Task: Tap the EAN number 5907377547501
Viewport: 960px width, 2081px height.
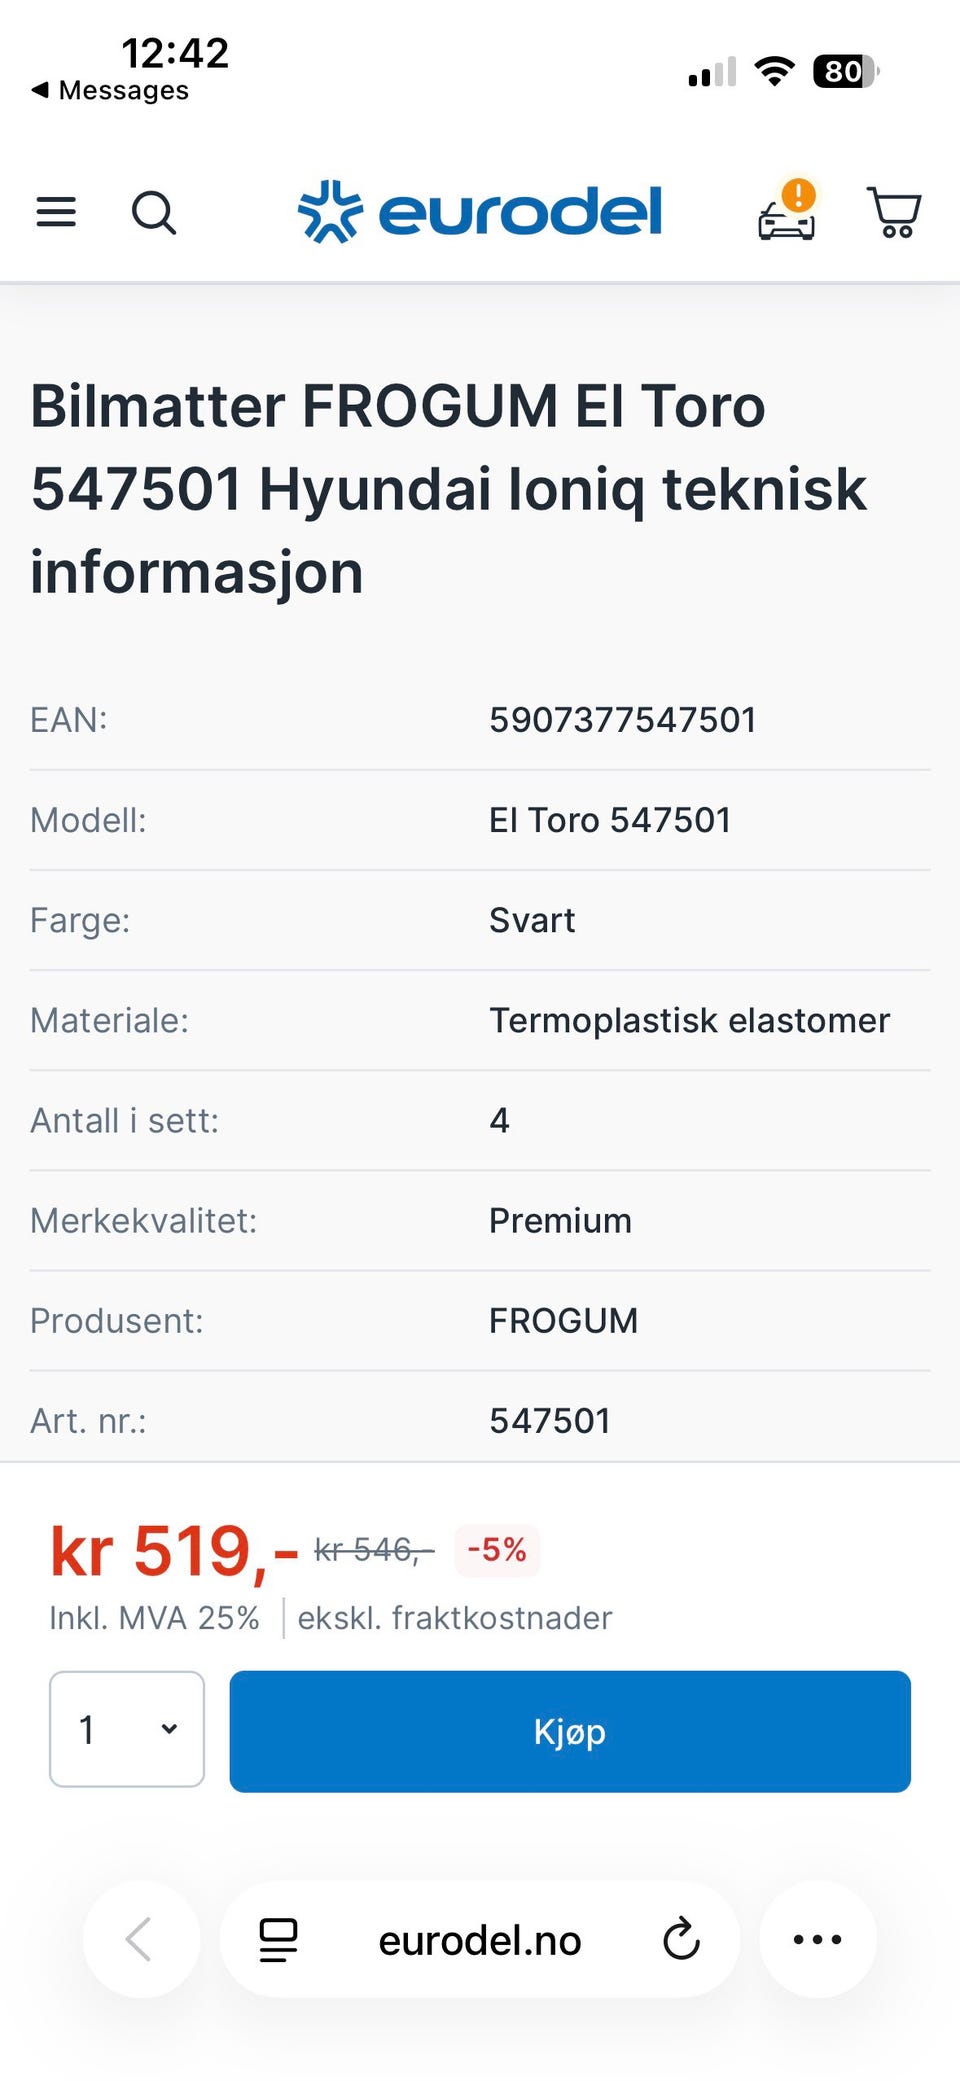Action: click(x=622, y=720)
